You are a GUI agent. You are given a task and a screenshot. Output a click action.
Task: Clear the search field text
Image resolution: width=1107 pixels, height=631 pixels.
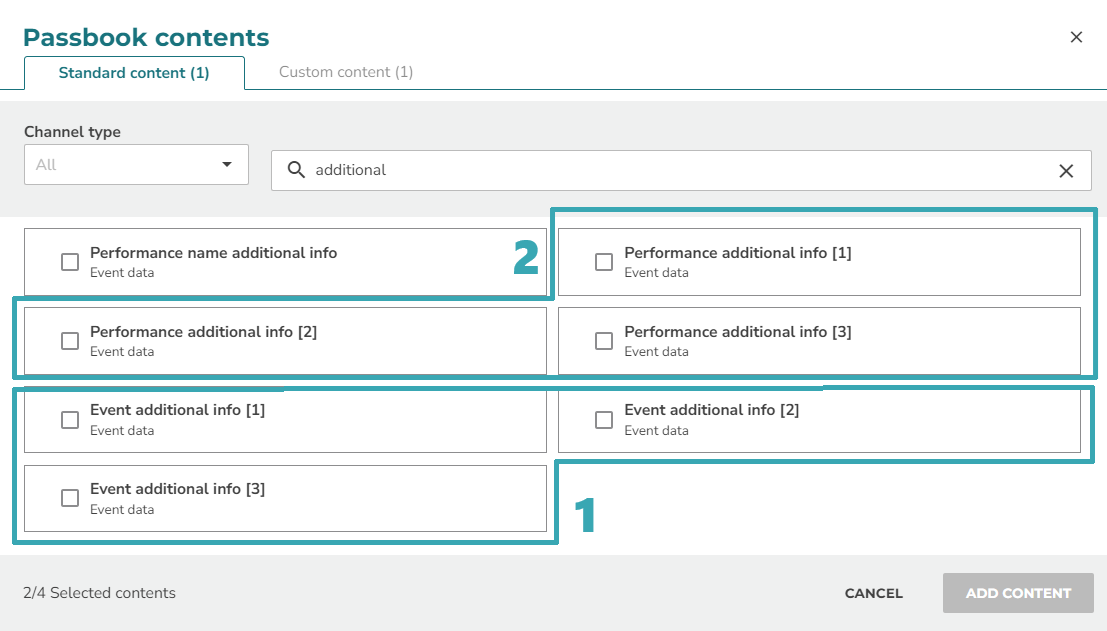coord(1066,171)
